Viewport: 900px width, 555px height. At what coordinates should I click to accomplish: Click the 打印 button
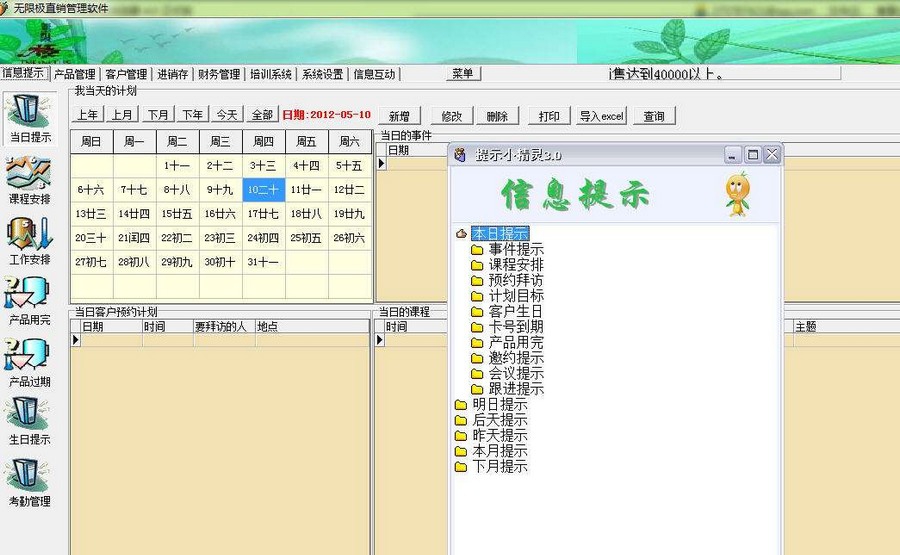coord(549,116)
